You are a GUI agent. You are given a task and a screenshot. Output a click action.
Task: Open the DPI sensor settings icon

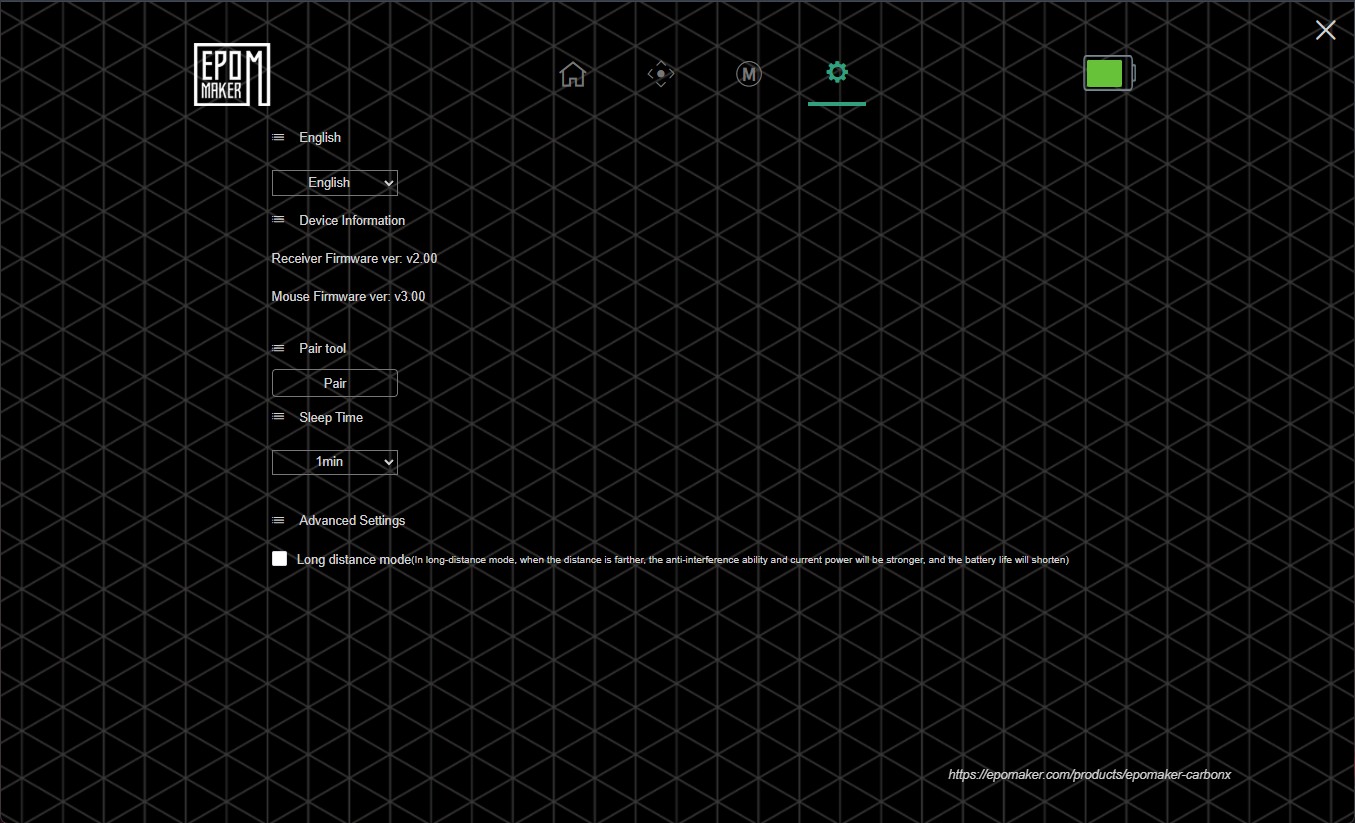pos(661,74)
